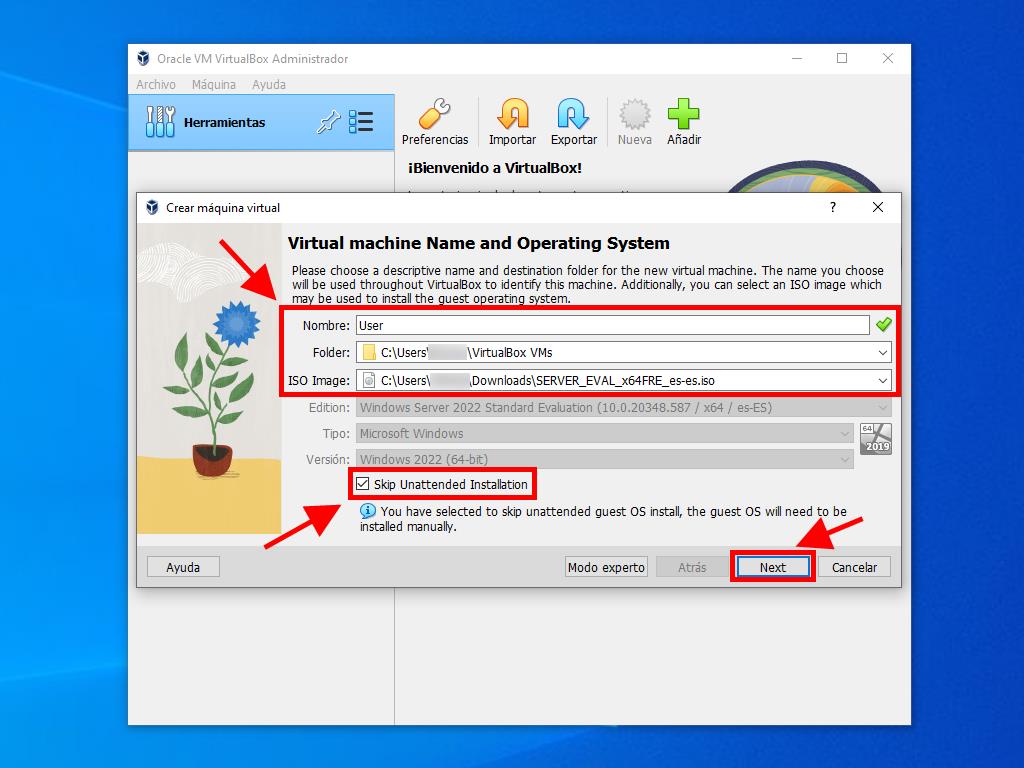Open the Ayuda menu in menu bar
The height and width of the screenshot is (768, 1024).
pos(269,85)
